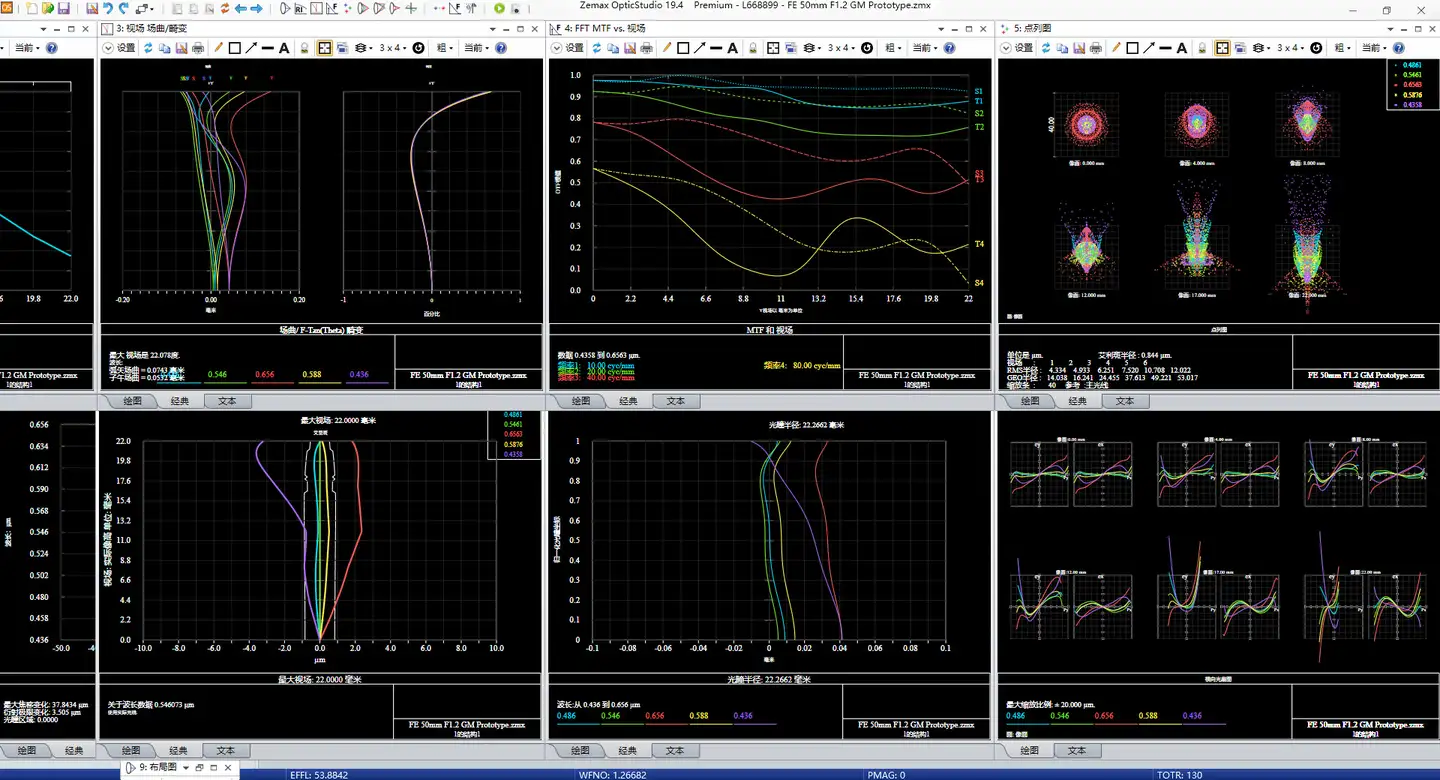Select the text 'A' annotation tool in FFT MTF window
Screen dimensions: 1440x780
coord(732,48)
